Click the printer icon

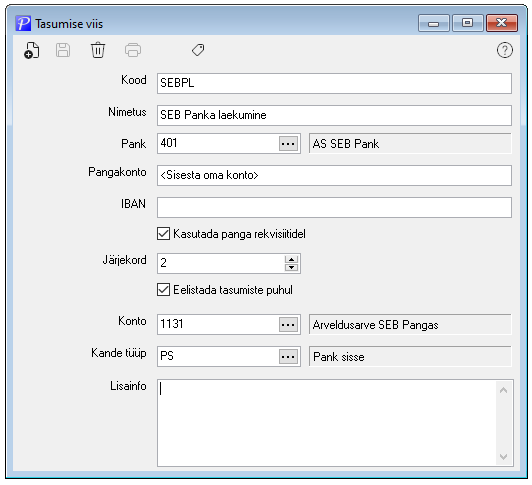click(133, 50)
